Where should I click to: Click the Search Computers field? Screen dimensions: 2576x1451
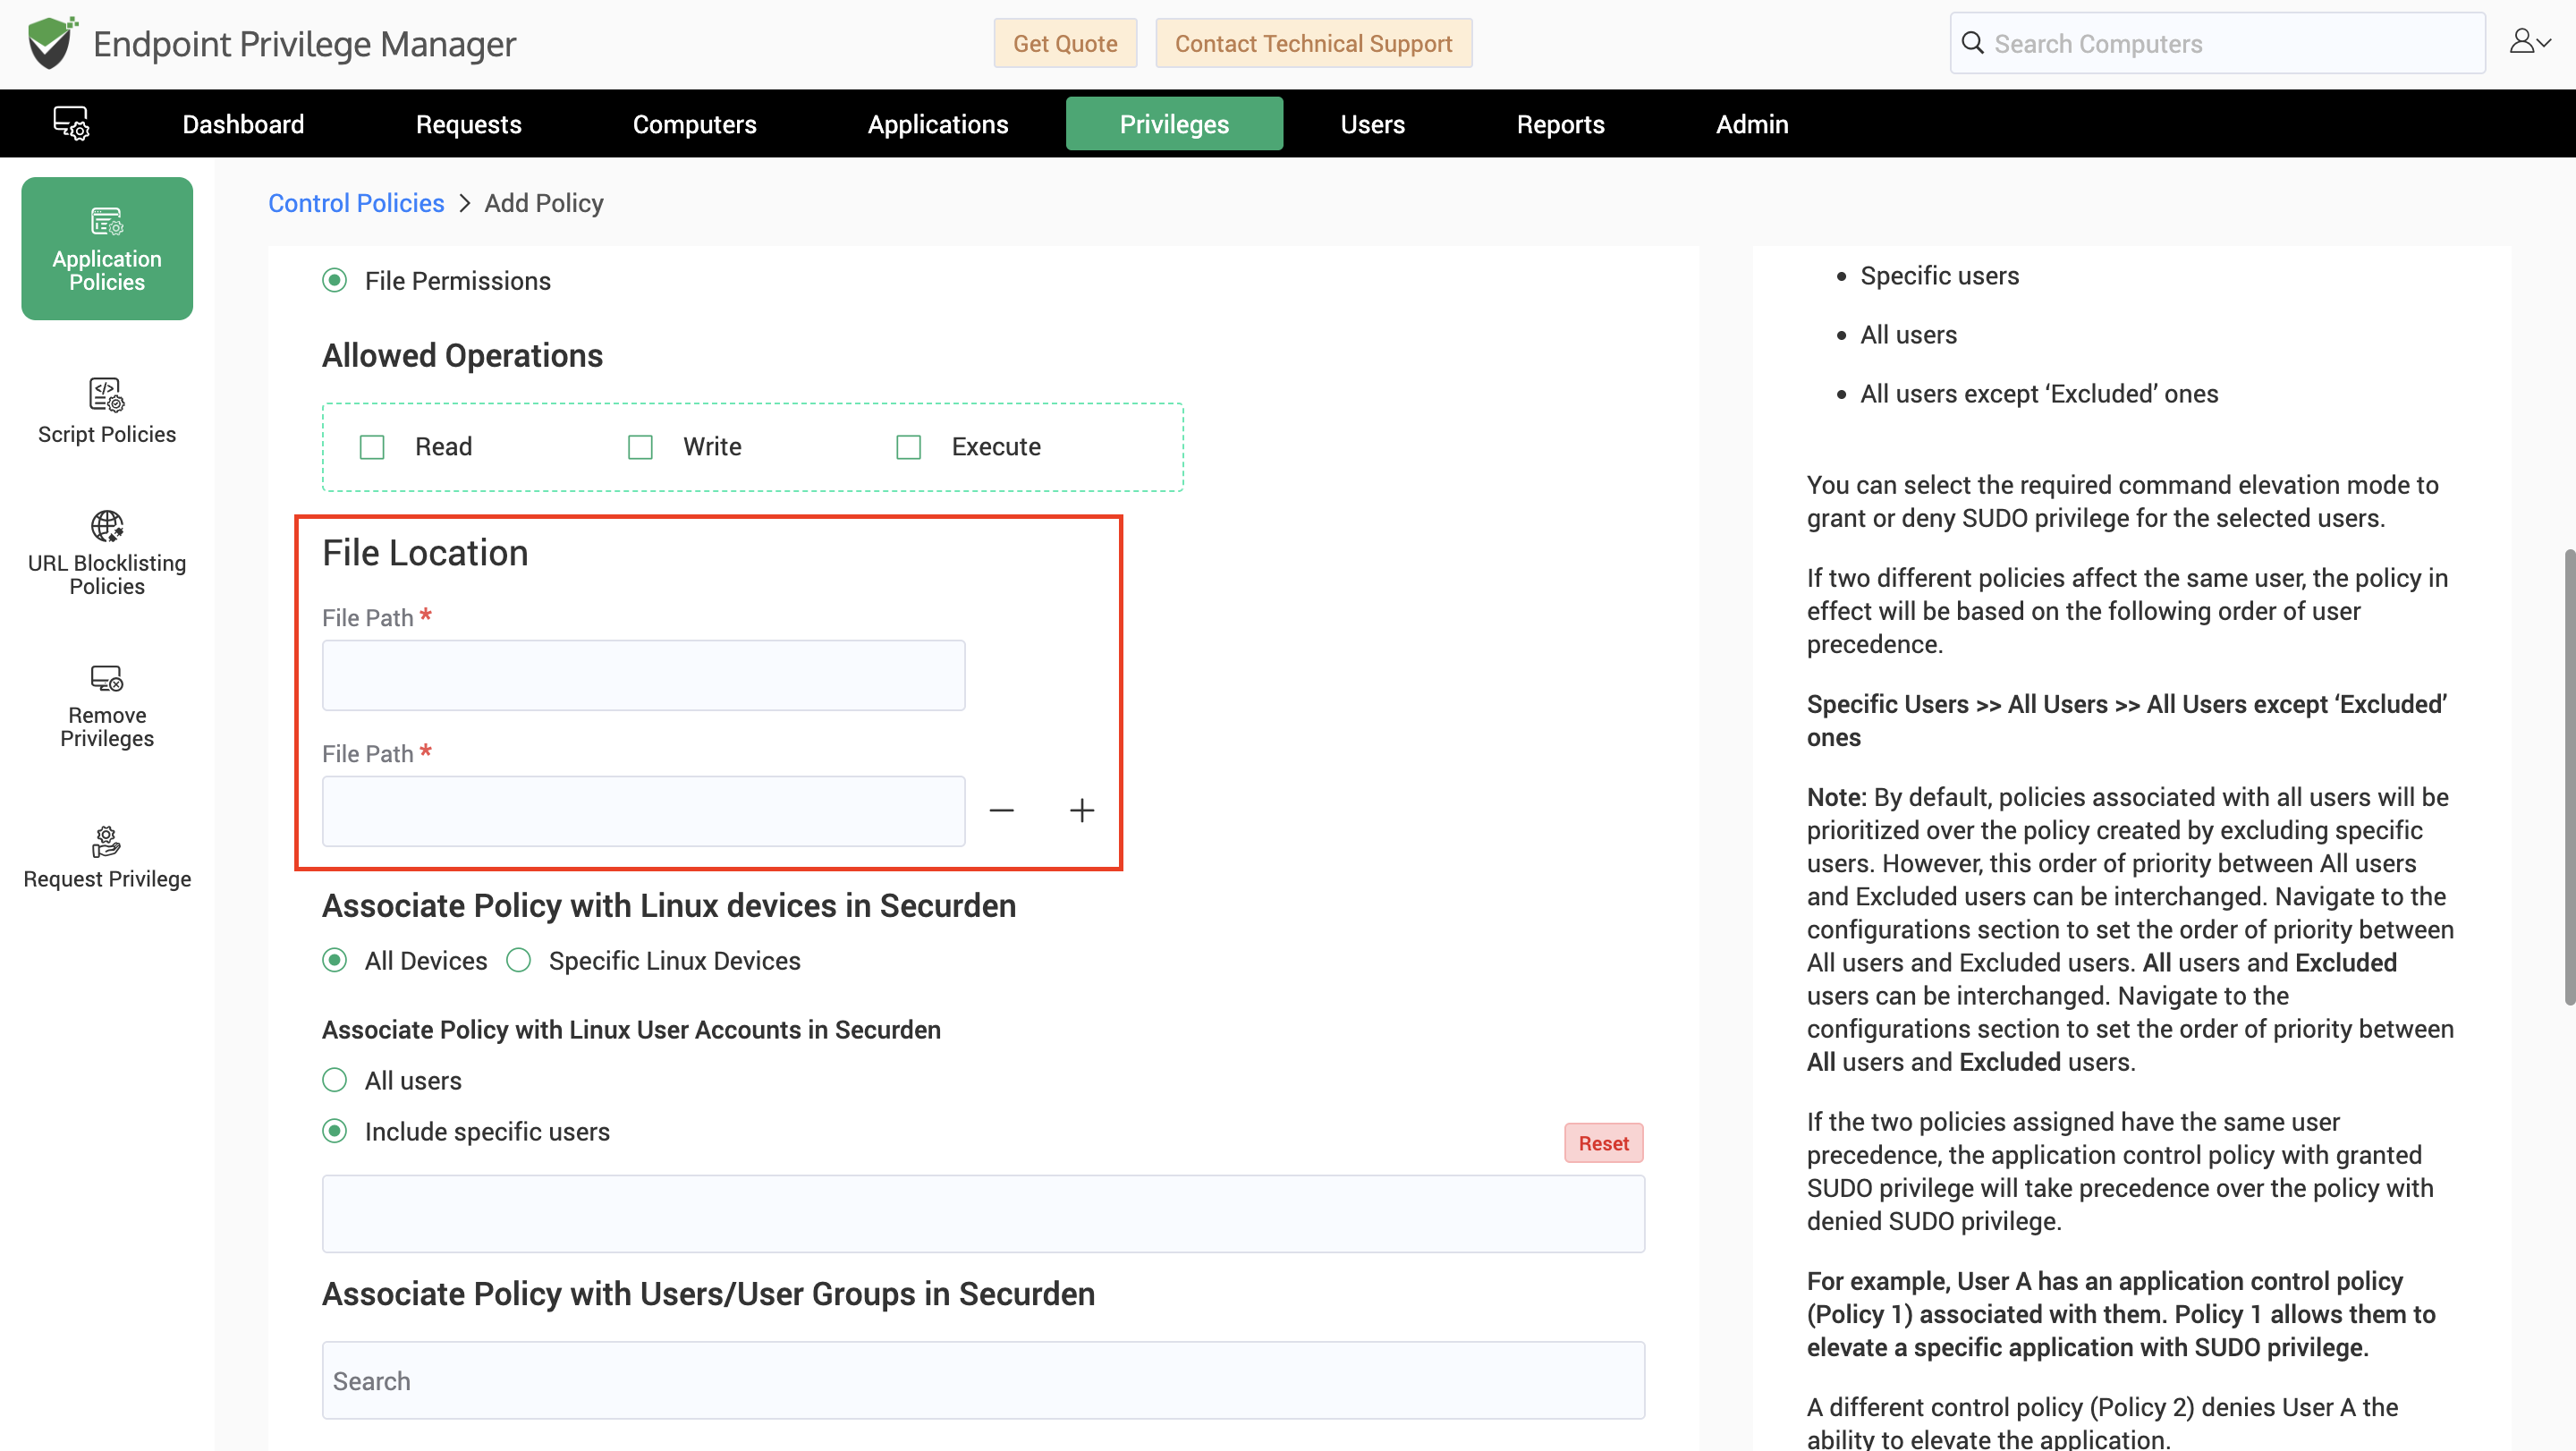tap(2217, 43)
